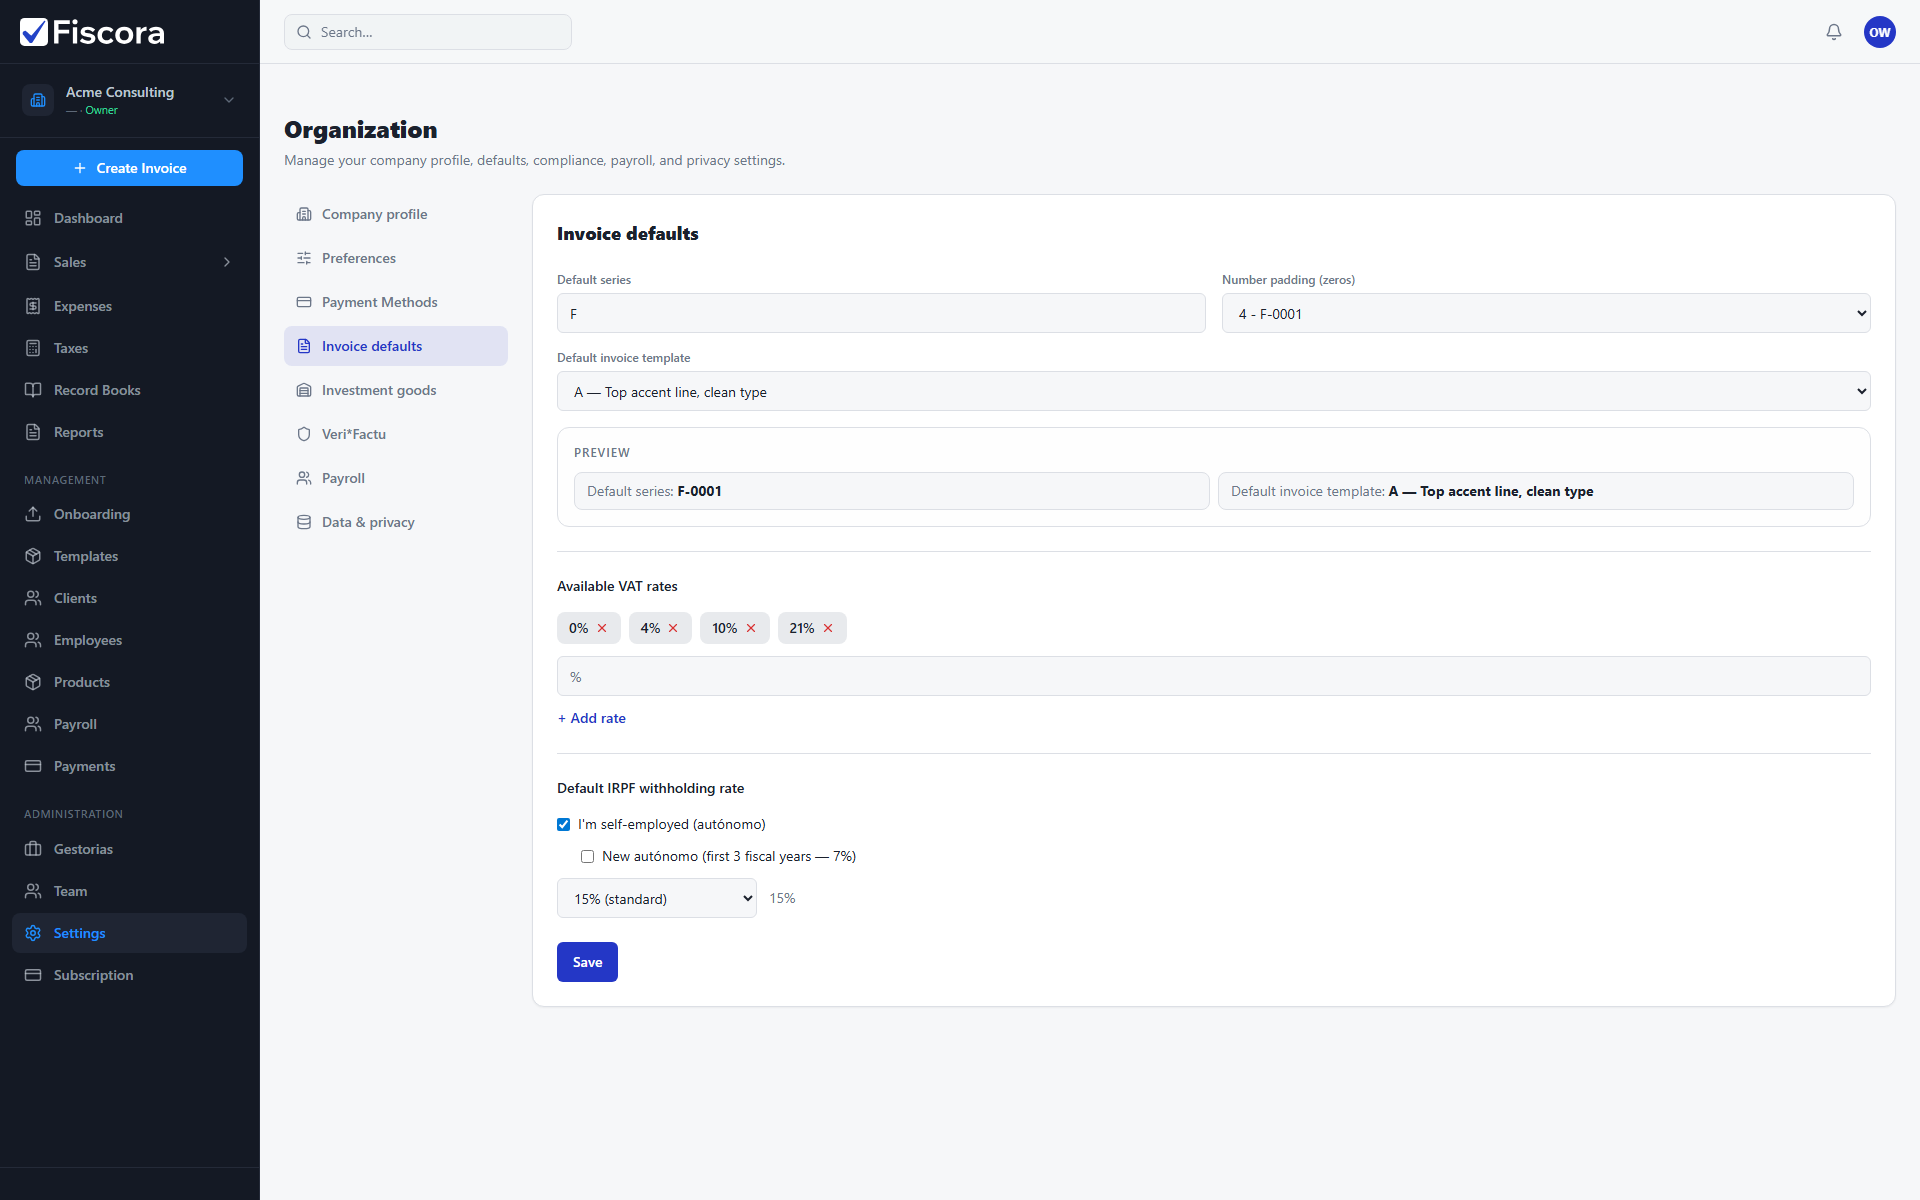Open Default invoice template dropdown
The height and width of the screenshot is (1200, 1920).
1213,391
